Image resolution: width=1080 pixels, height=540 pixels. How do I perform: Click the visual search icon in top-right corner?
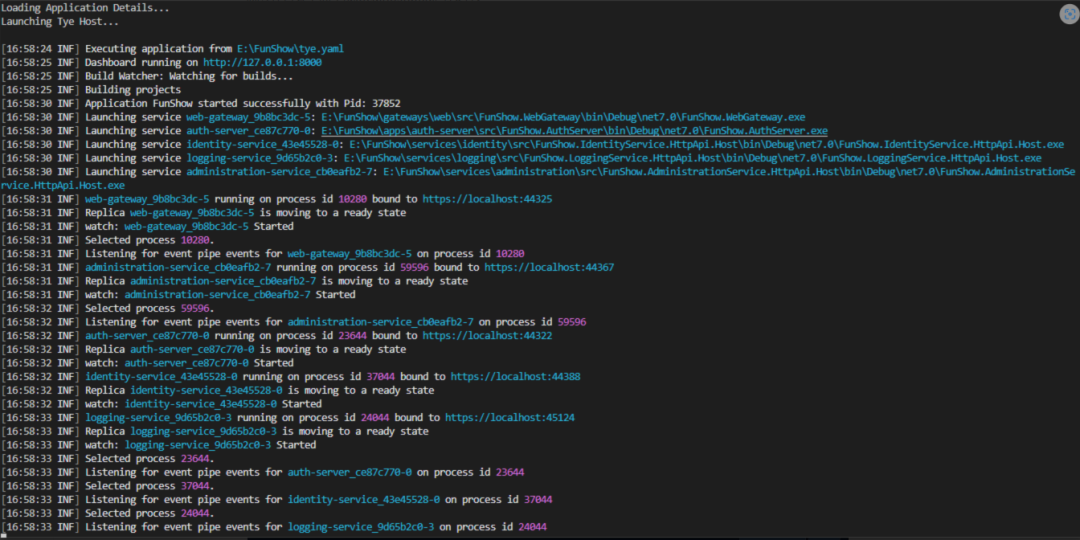(x=1068, y=14)
